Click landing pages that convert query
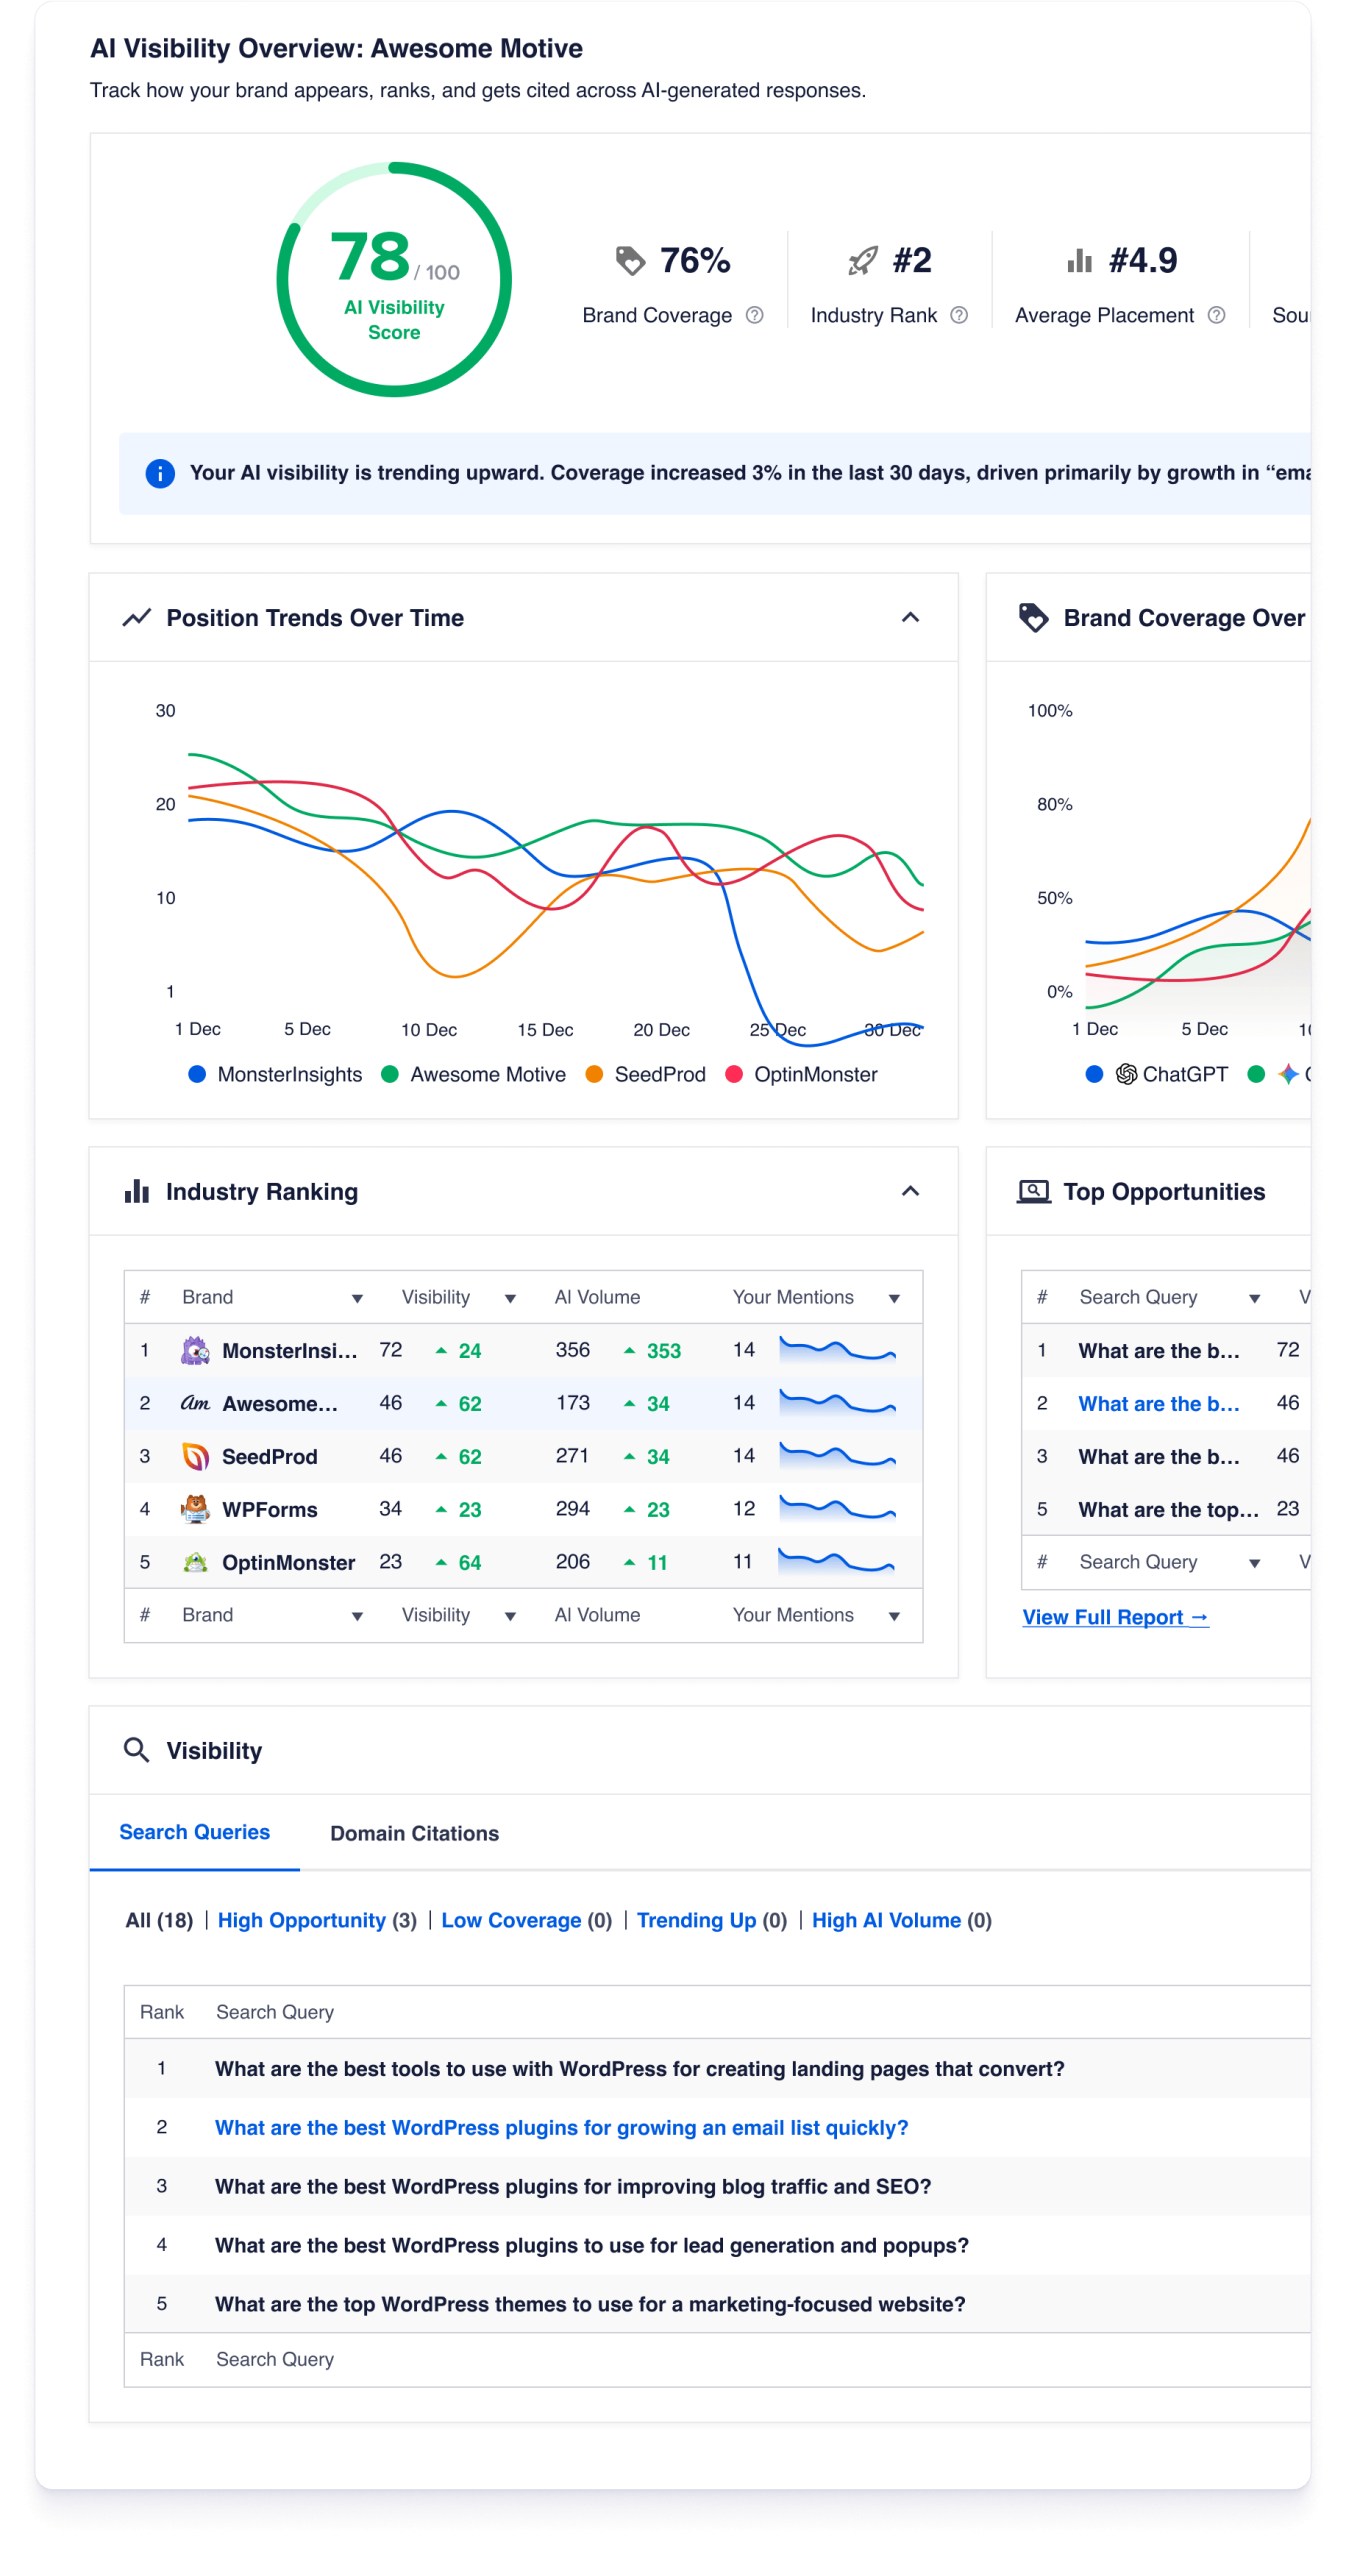 [639, 2068]
